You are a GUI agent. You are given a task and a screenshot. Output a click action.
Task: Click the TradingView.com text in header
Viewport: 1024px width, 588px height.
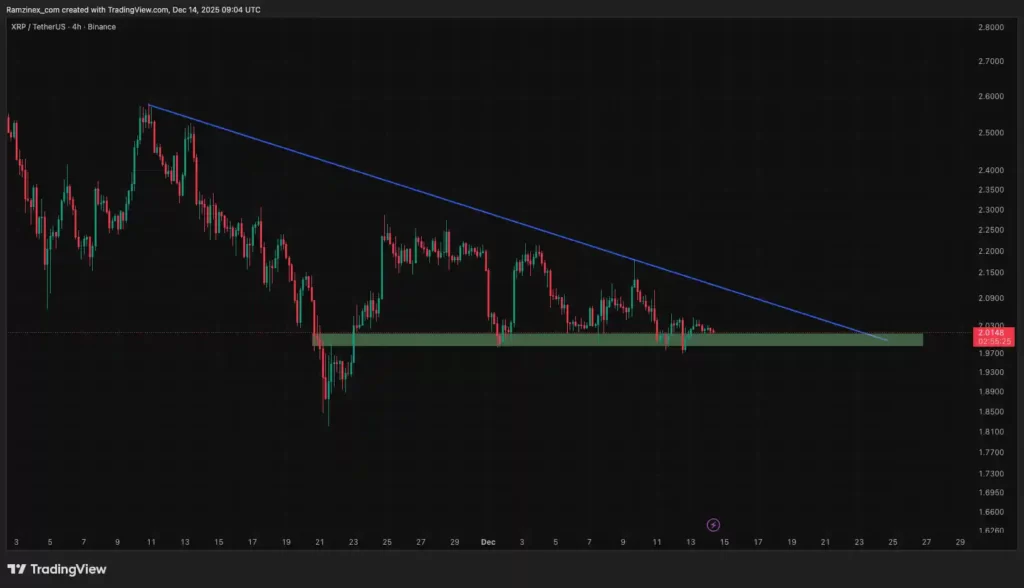coord(176,10)
